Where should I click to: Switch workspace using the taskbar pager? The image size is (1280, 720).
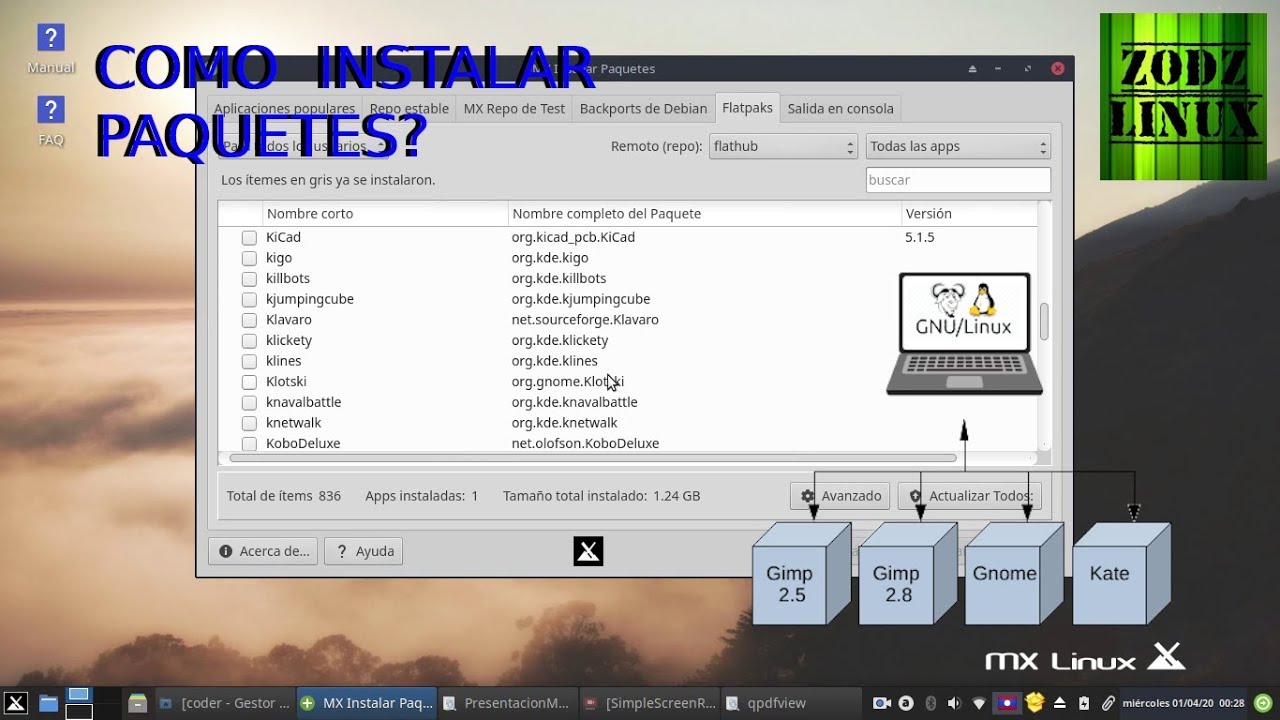coord(79,703)
